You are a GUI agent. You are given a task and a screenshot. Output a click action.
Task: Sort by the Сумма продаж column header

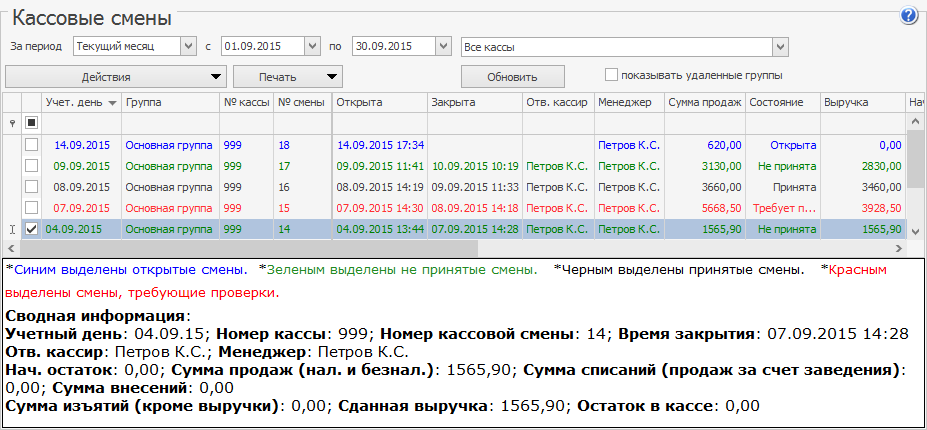pyautogui.click(x=704, y=103)
